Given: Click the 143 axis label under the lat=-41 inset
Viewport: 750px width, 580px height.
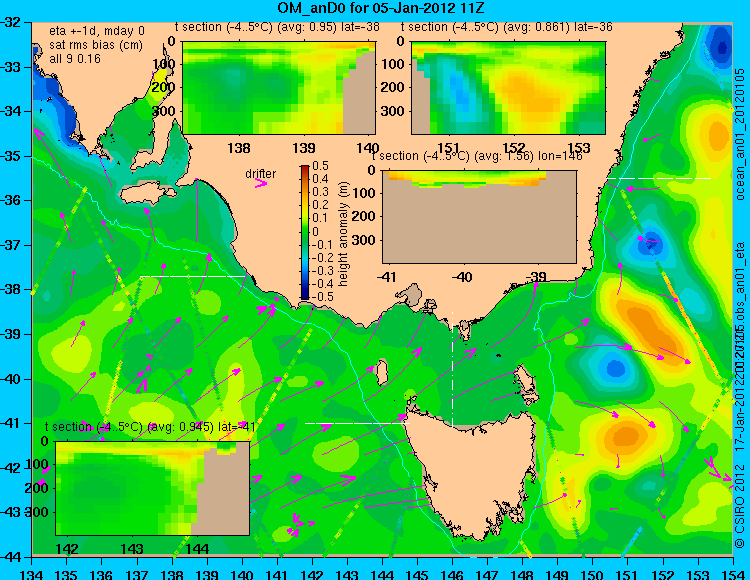Looking at the screenshot, I should tap(132, 548).
